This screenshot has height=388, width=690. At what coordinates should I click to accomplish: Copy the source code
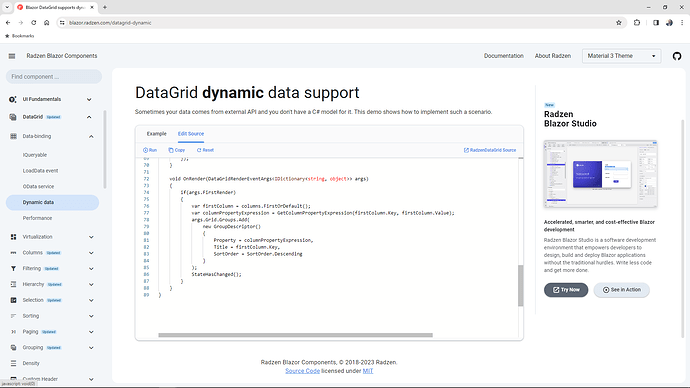tap(176, 150)
